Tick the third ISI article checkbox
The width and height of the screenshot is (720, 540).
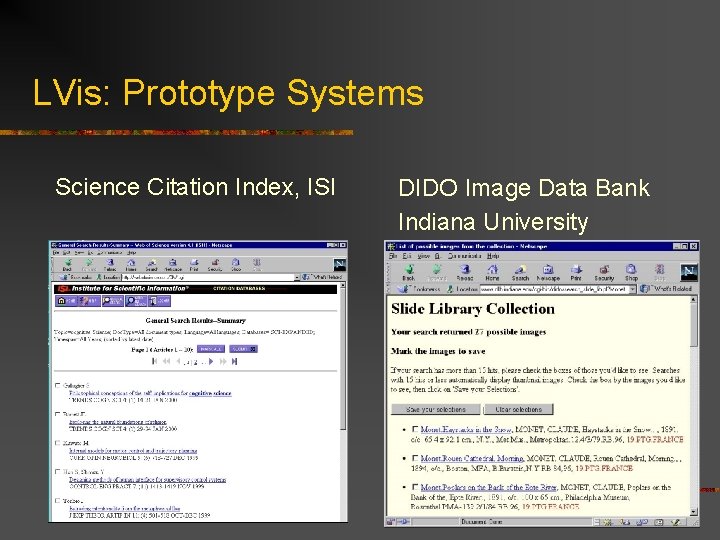pyautogui.click(x=58, y=443)
